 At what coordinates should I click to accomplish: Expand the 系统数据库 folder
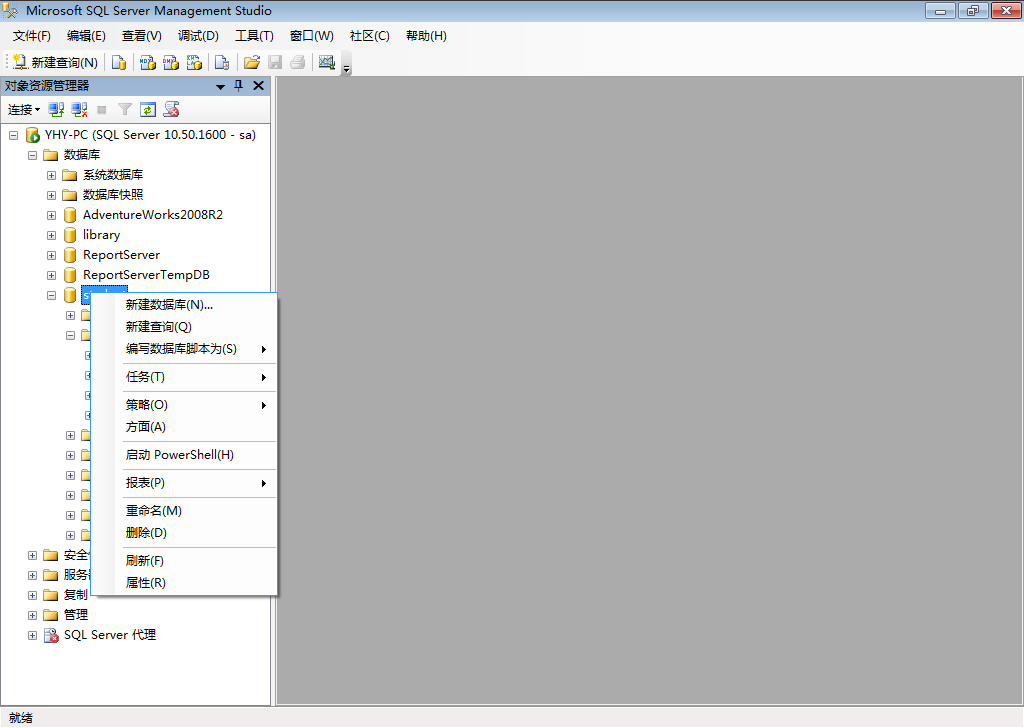point(51,176)
